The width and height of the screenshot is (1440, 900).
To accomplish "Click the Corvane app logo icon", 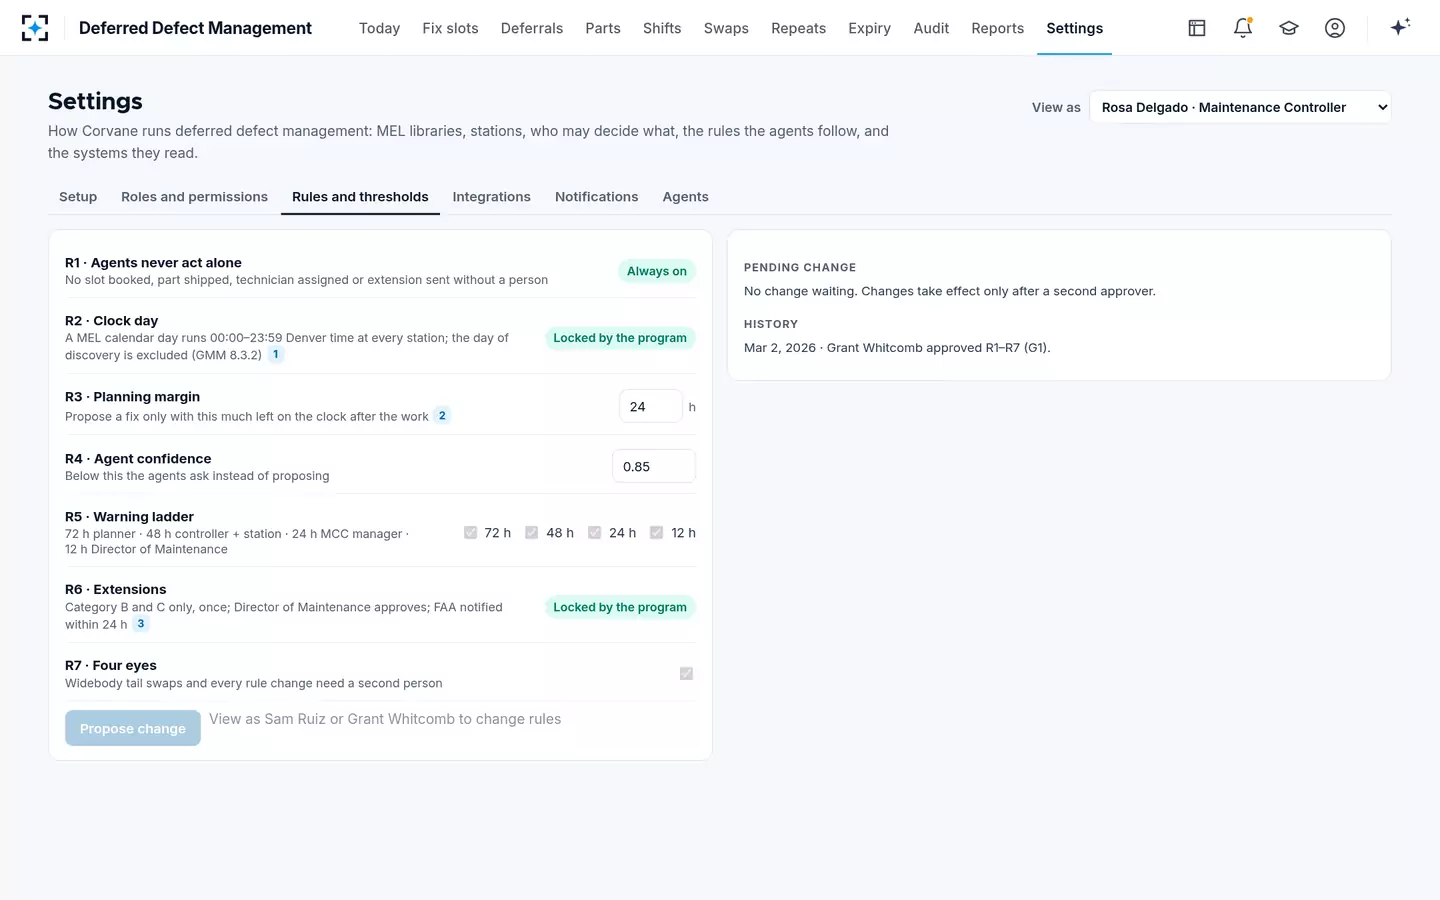I will pos(35,28).
